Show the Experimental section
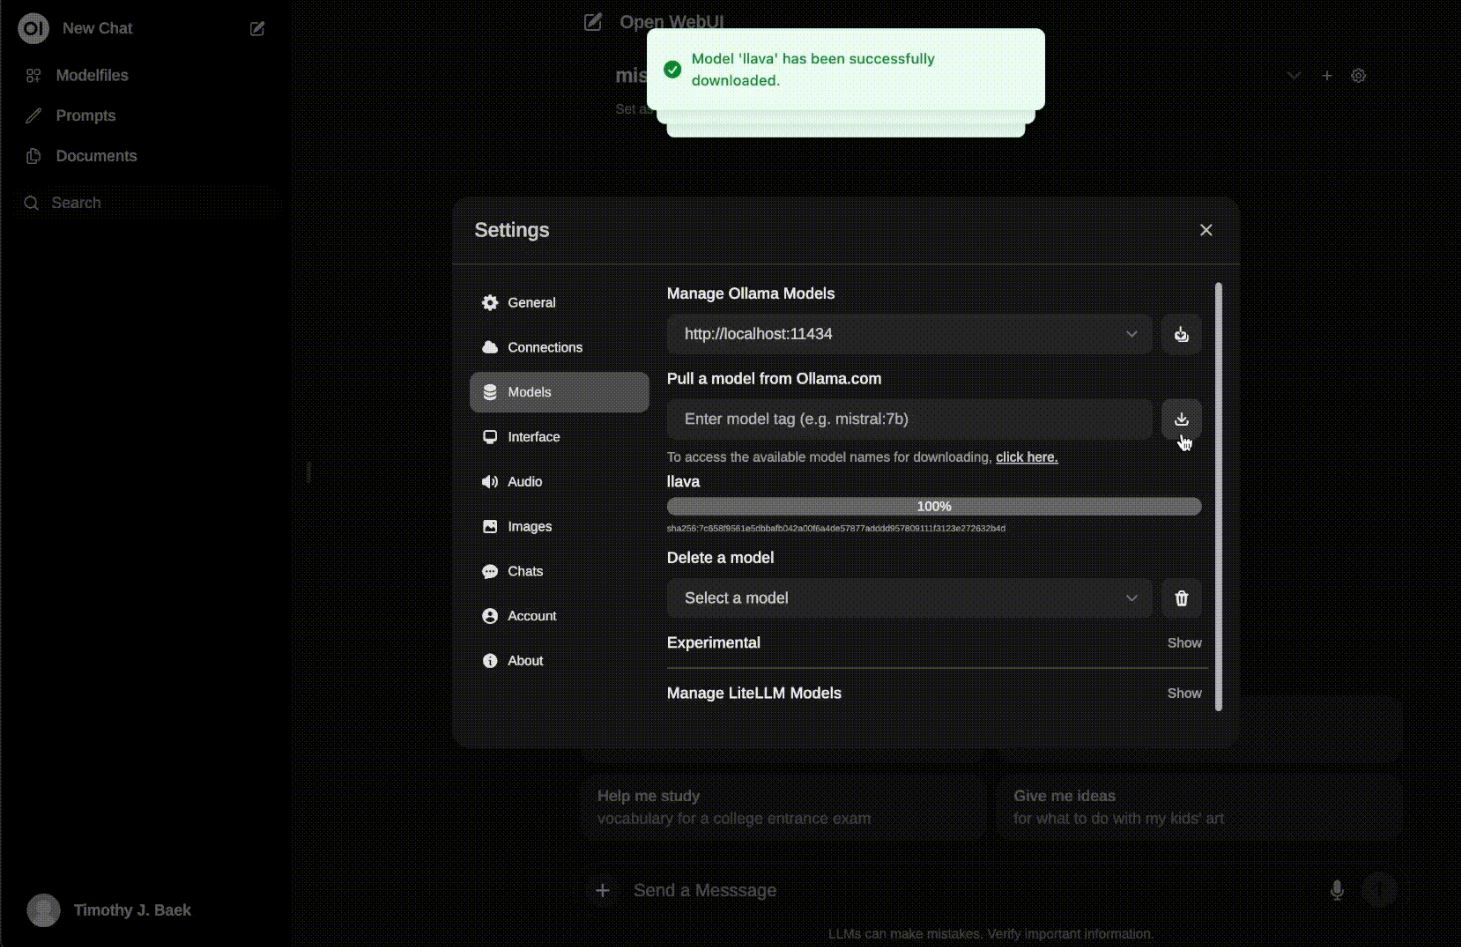The image size is (1461, 947). click(1184, 643)
